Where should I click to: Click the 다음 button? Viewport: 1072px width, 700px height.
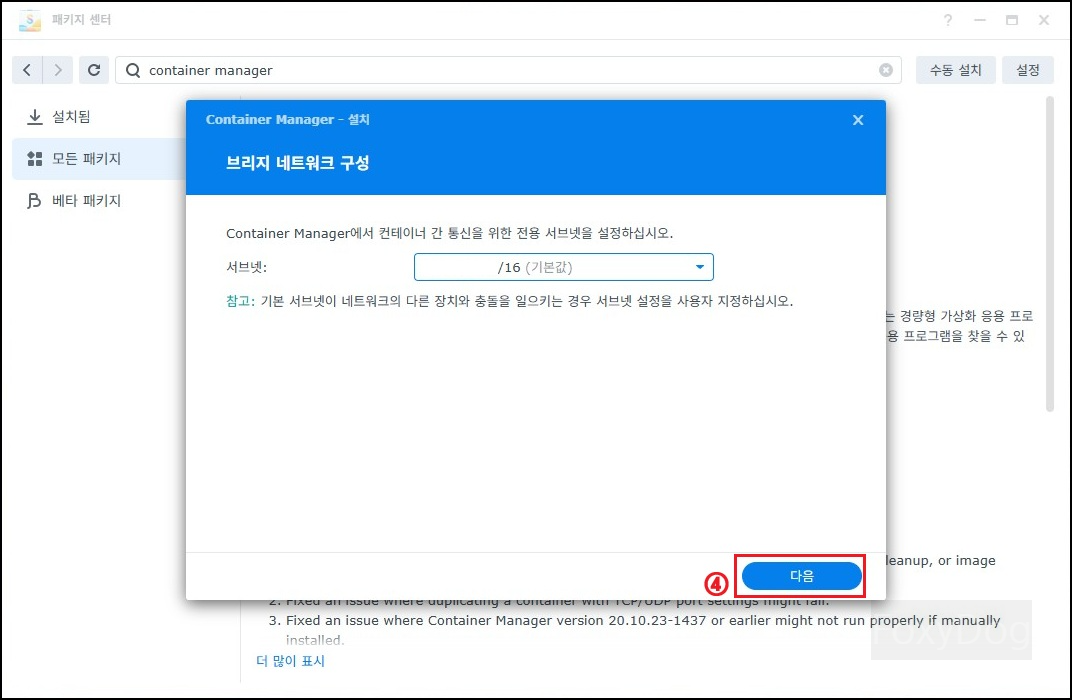801,576
